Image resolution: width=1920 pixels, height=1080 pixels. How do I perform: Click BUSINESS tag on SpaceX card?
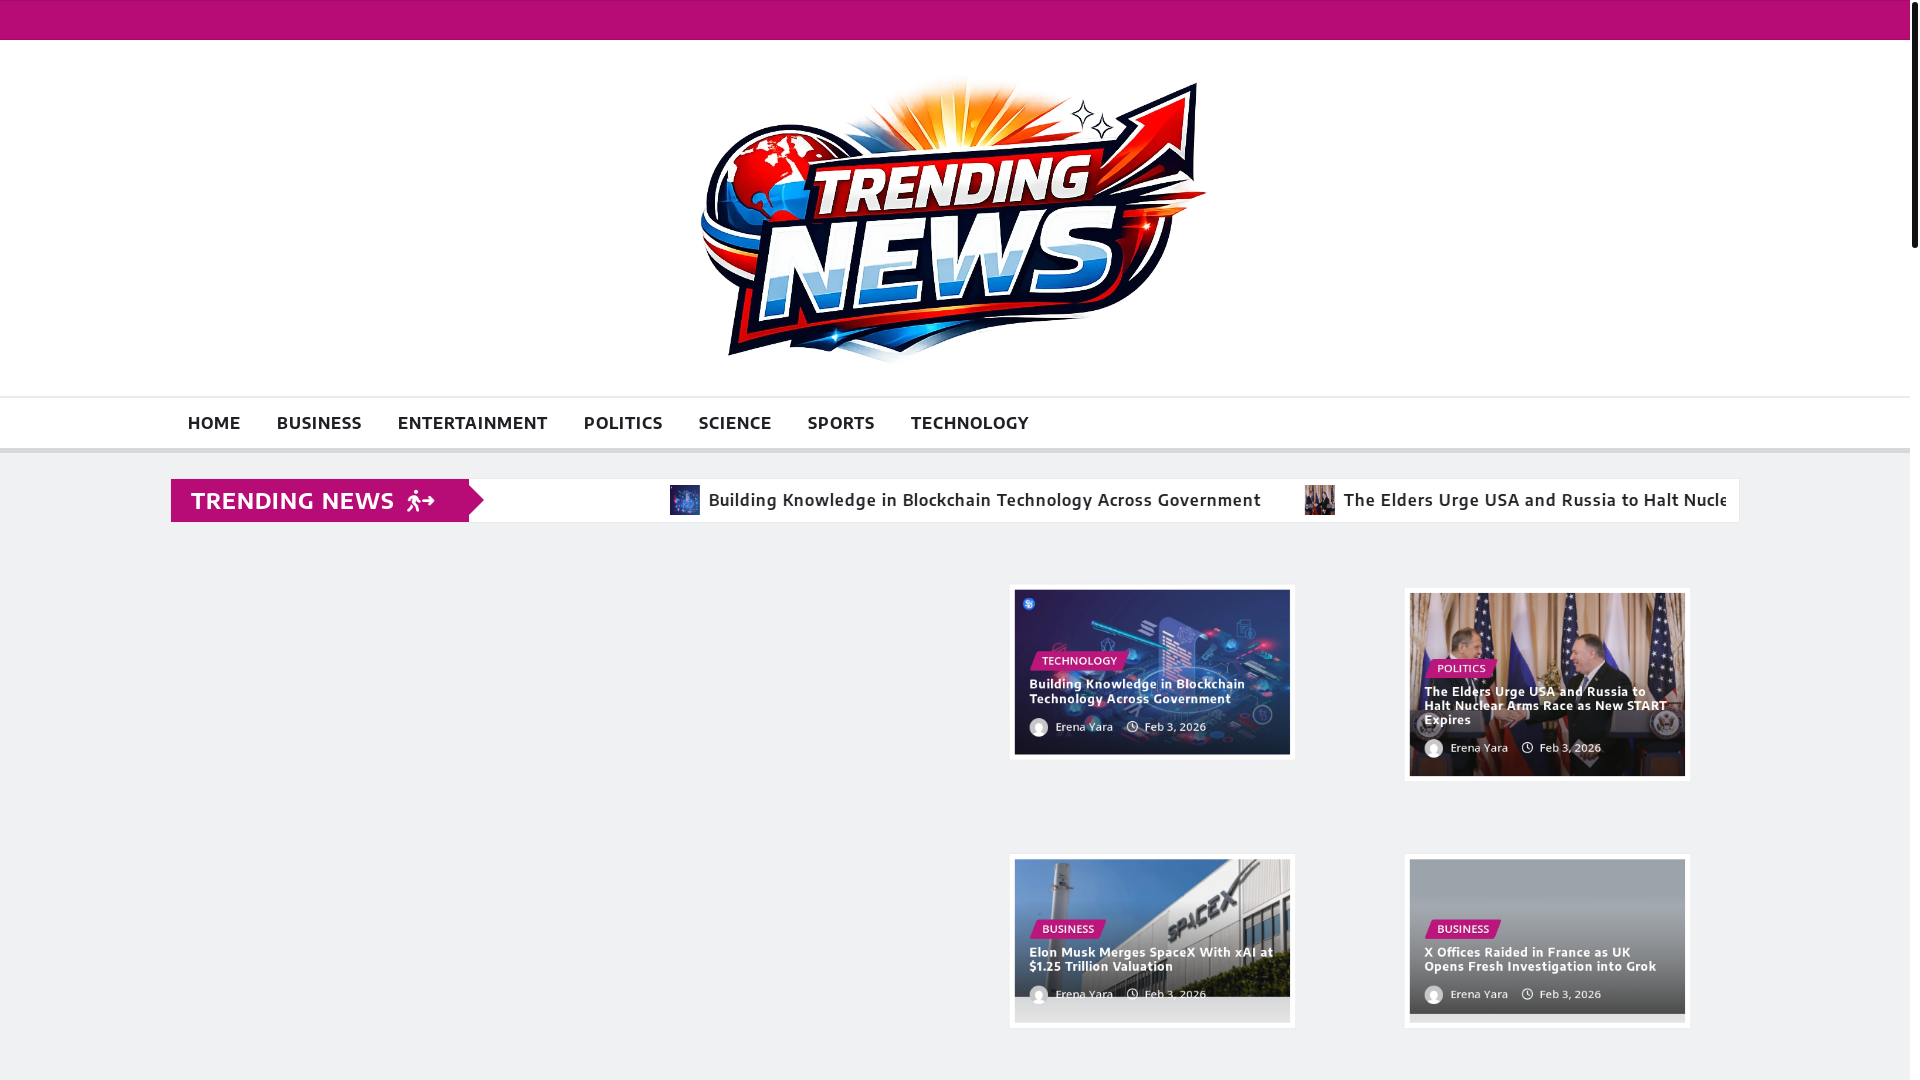tap(1068, 929)
